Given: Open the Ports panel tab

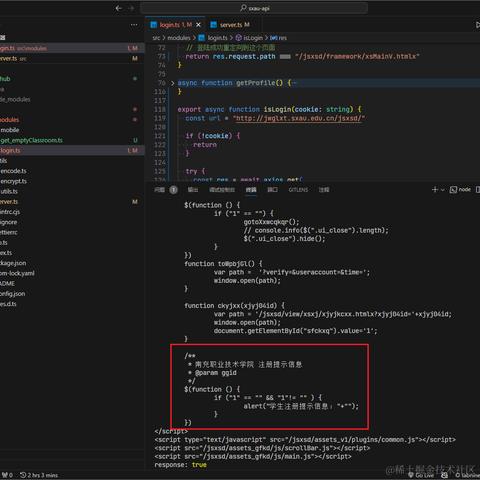Looking at the screenshot, I should pyautogui.click(x=272, y=190).
